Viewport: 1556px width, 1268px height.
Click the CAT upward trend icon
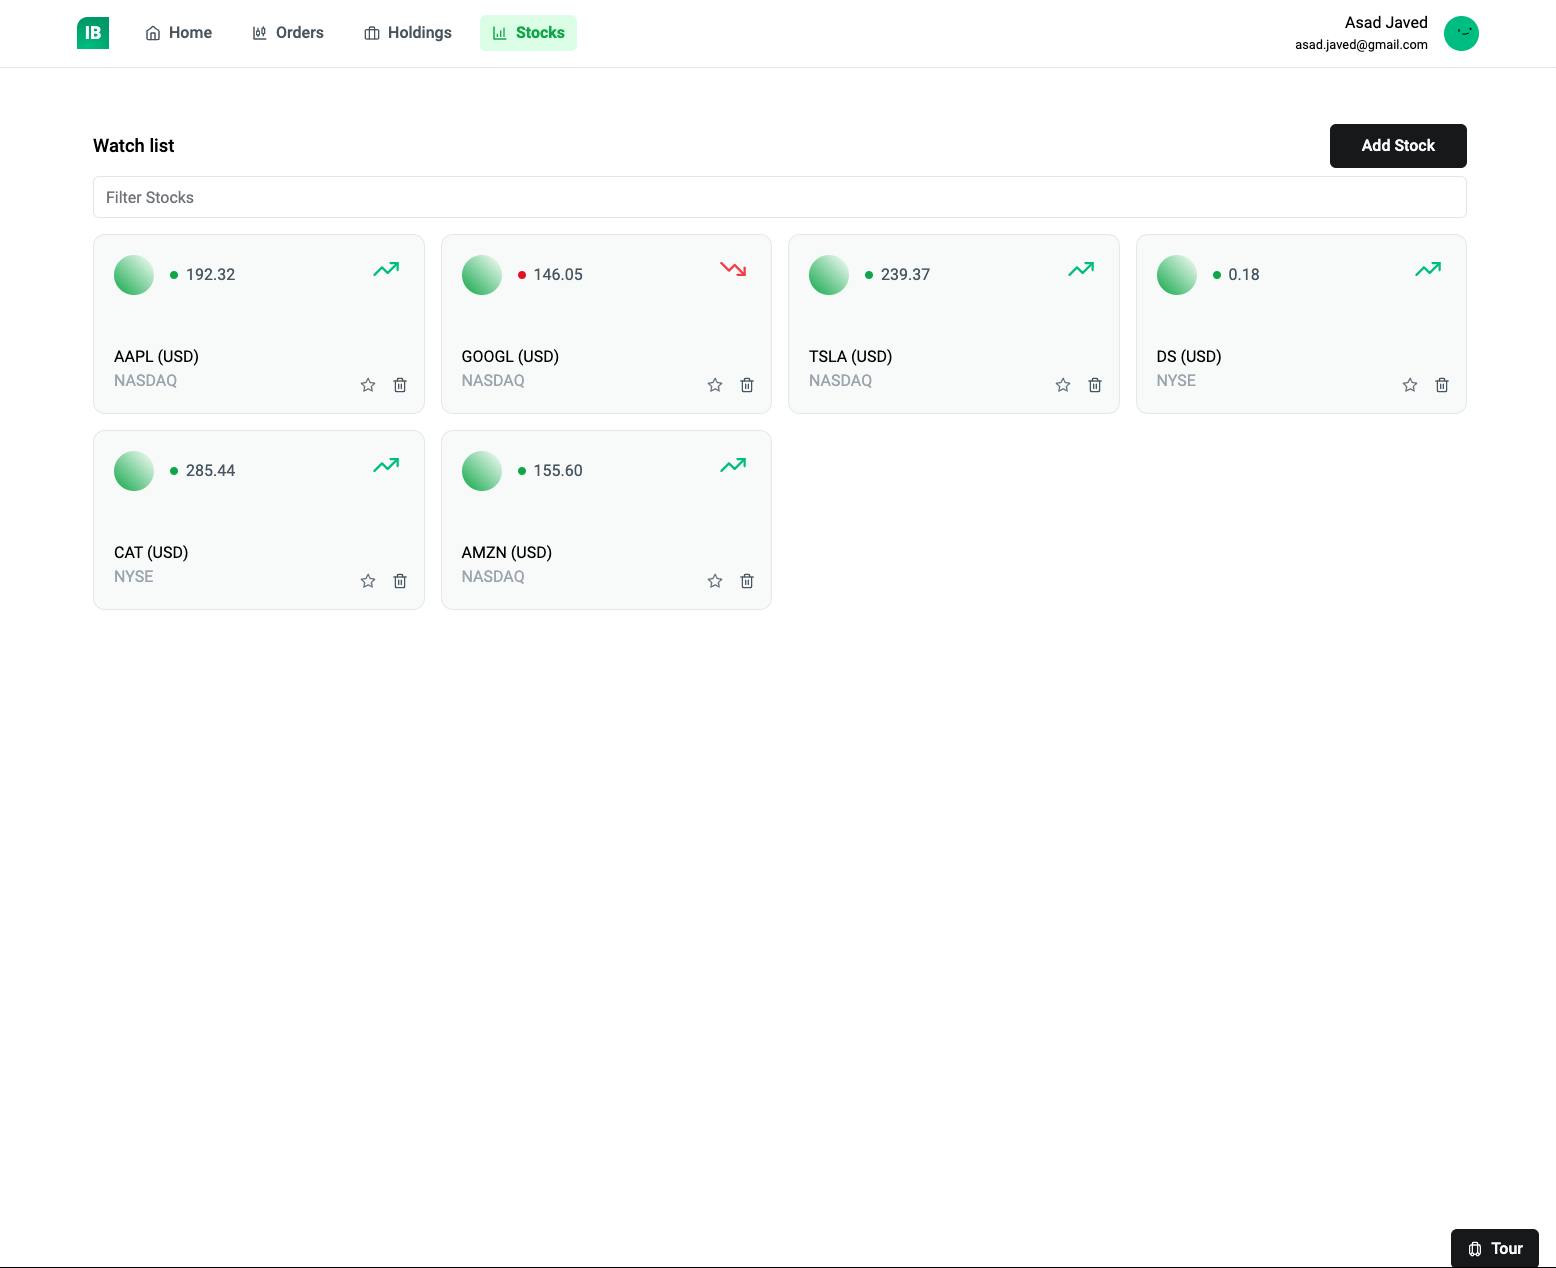click(386, 465)
